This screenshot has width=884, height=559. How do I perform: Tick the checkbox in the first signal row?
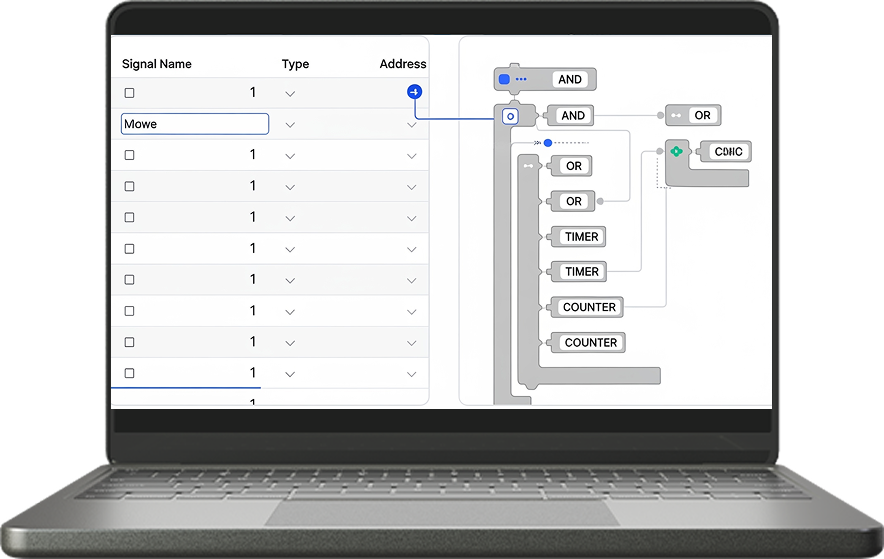pyautogui.click(x=129, y=93)
